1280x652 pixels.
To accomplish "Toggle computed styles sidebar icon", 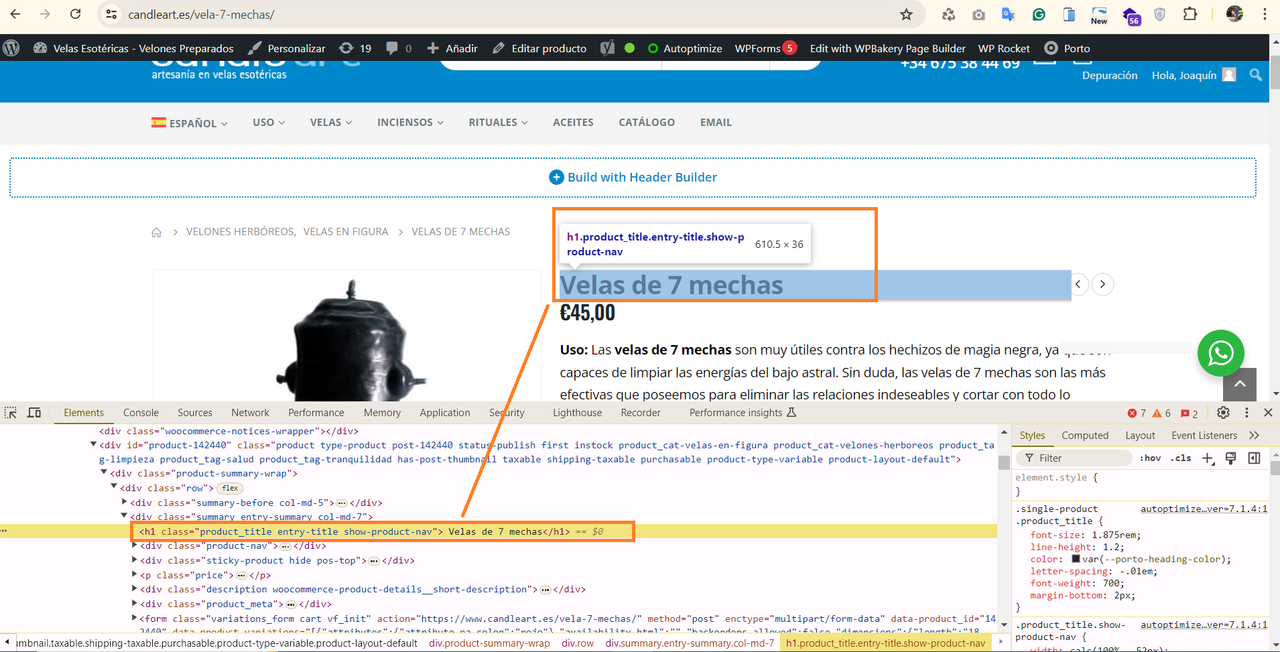I will click(x=1254, y=458).
